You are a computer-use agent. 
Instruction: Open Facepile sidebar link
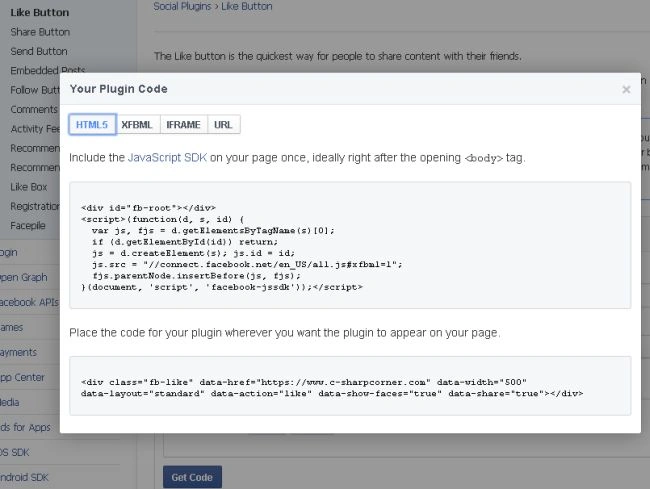(x=28, y=225)
